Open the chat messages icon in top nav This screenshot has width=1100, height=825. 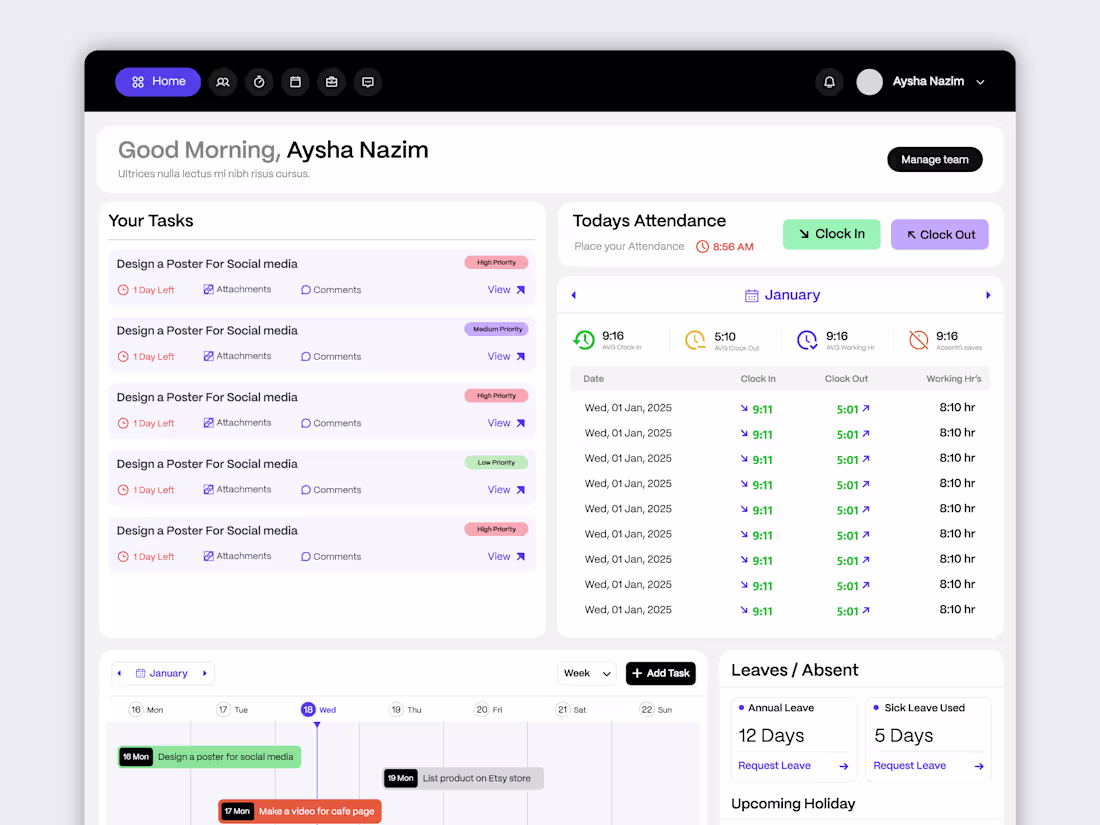tap(368, 82)
